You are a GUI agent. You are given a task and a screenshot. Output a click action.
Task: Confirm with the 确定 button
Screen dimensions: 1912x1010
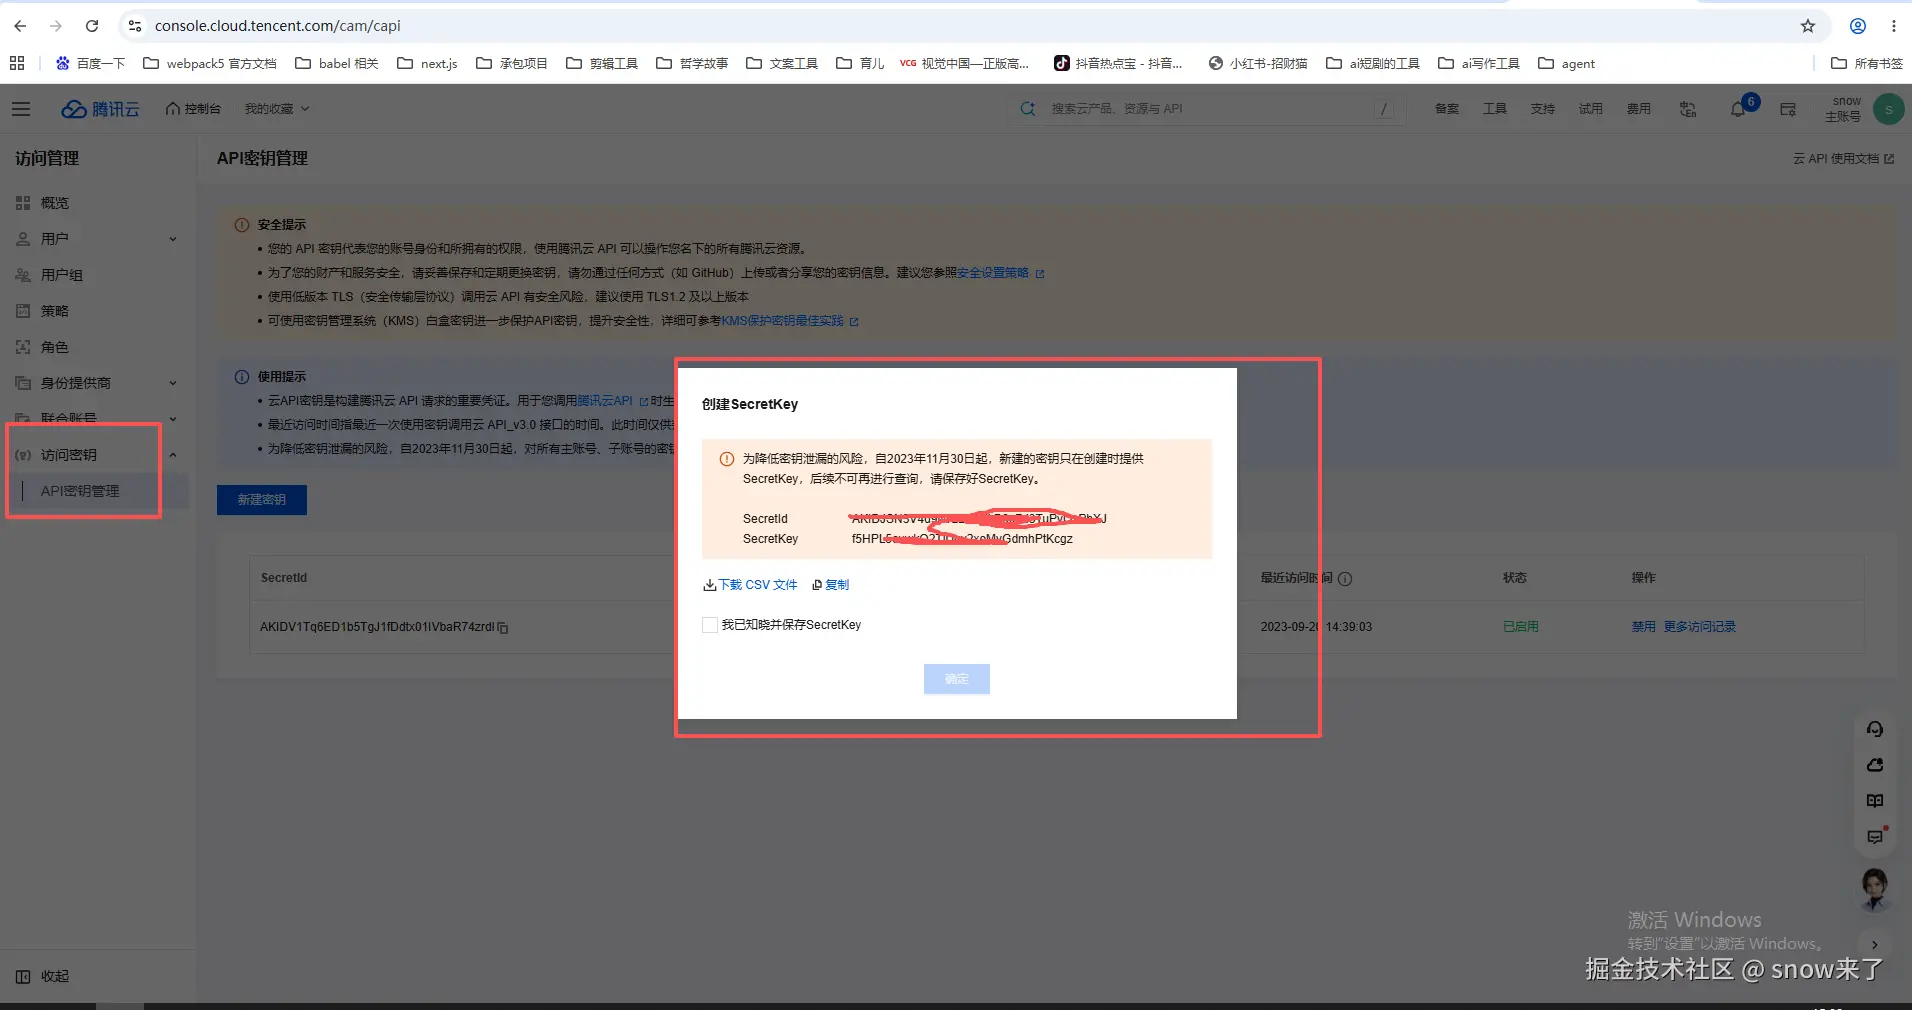pyautogui.click(x=956, y=679)
